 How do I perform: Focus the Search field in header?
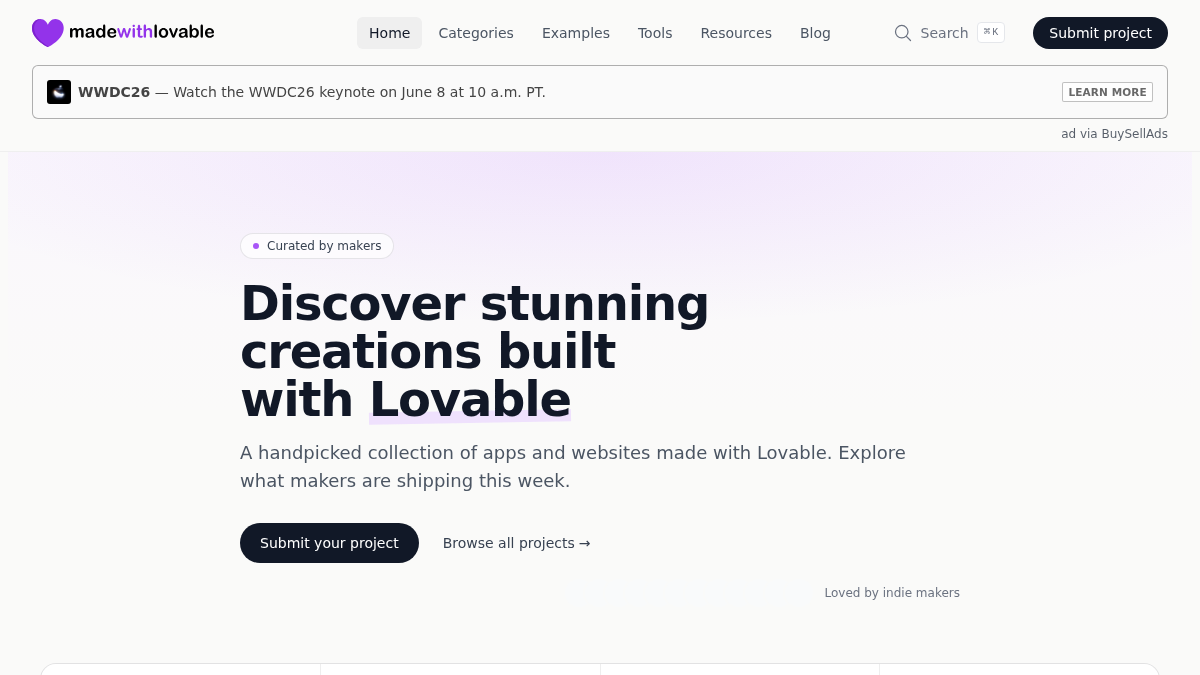[949, 33]
